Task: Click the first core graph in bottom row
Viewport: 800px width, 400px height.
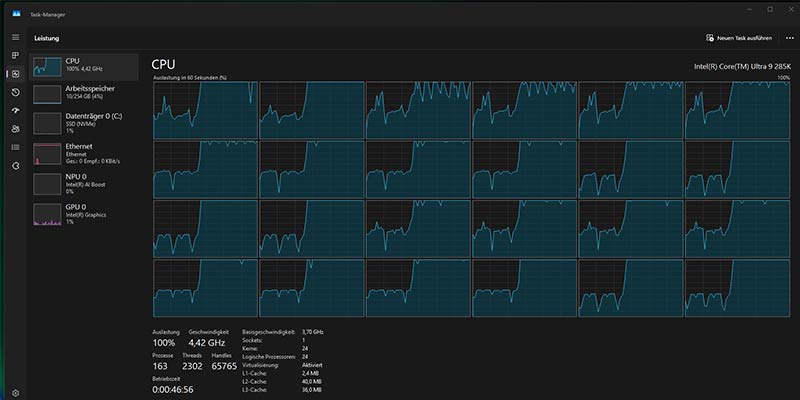Action: [x=205, y=288]
